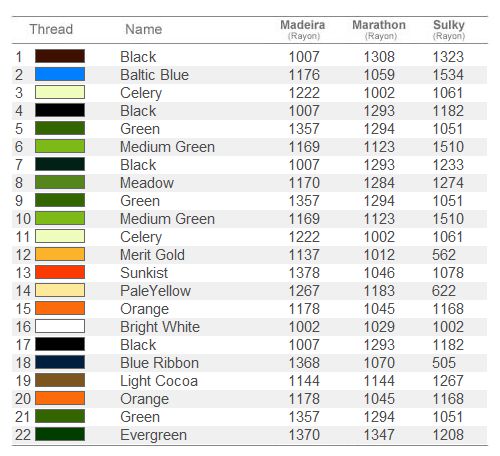Select the Medium Green name in row 6
The image size is (500, 456).
click(167, 147)
